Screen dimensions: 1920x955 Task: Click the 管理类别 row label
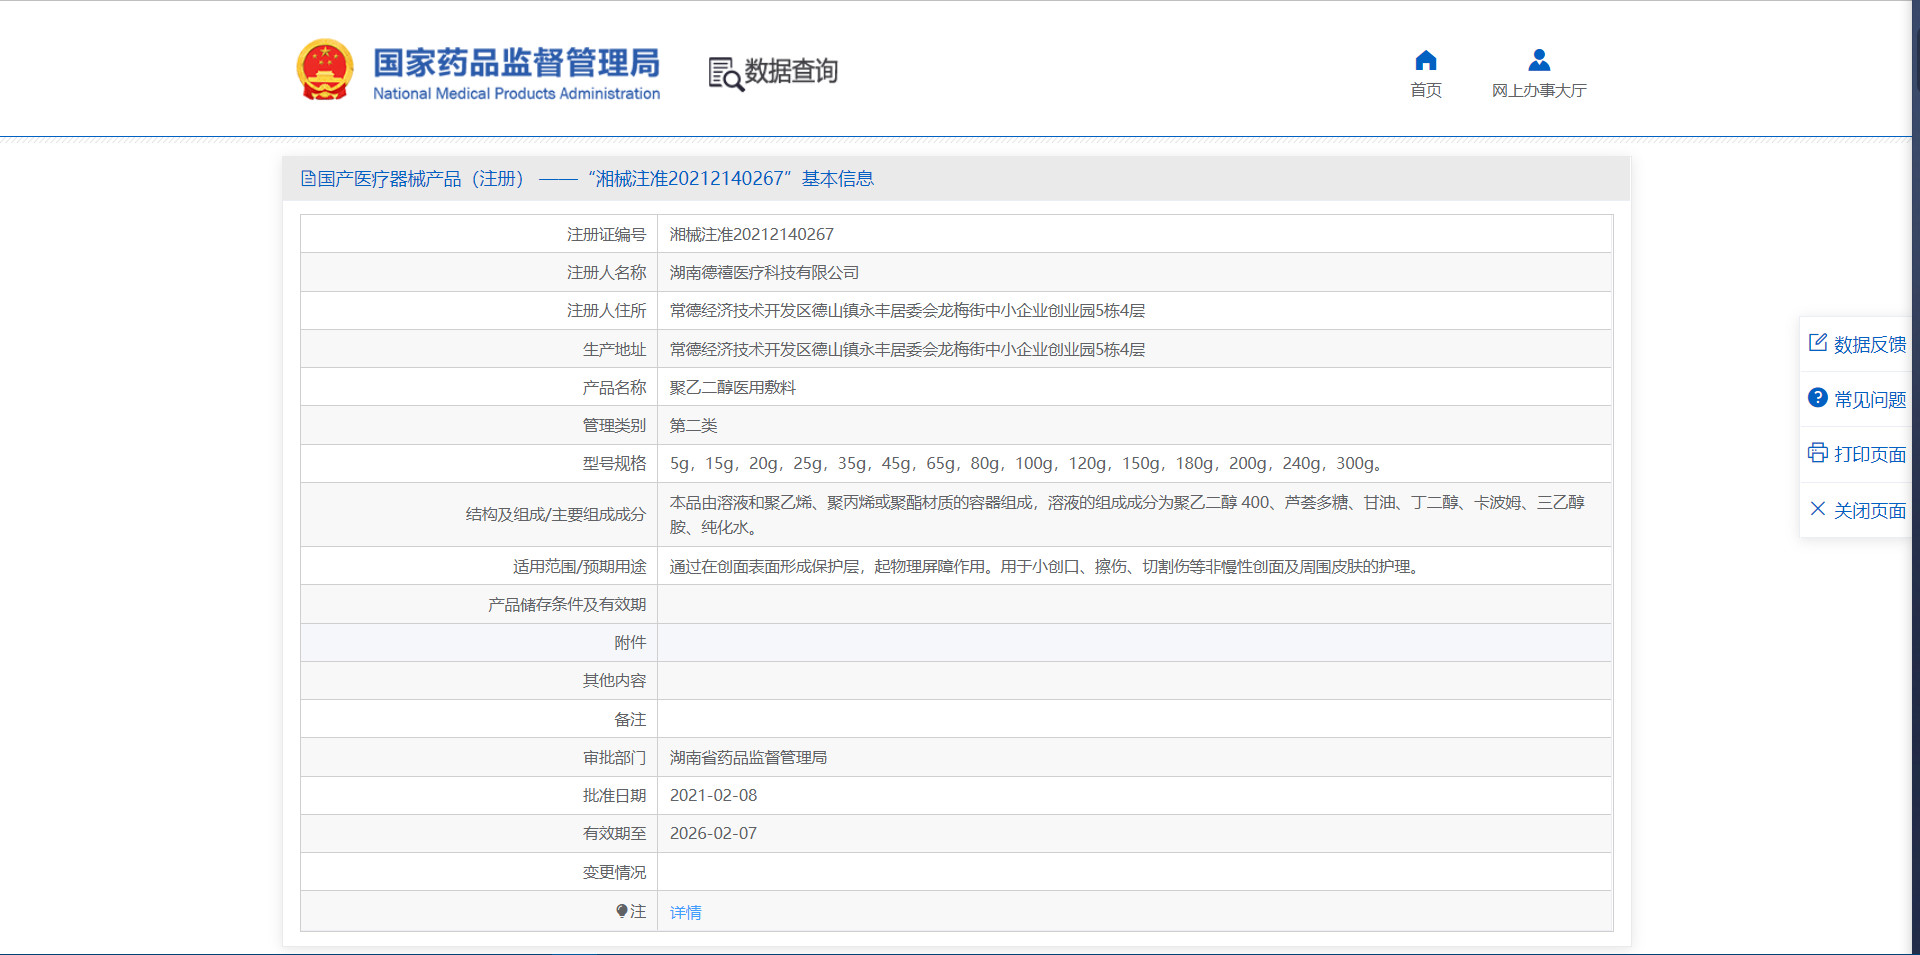coord(615,425)
